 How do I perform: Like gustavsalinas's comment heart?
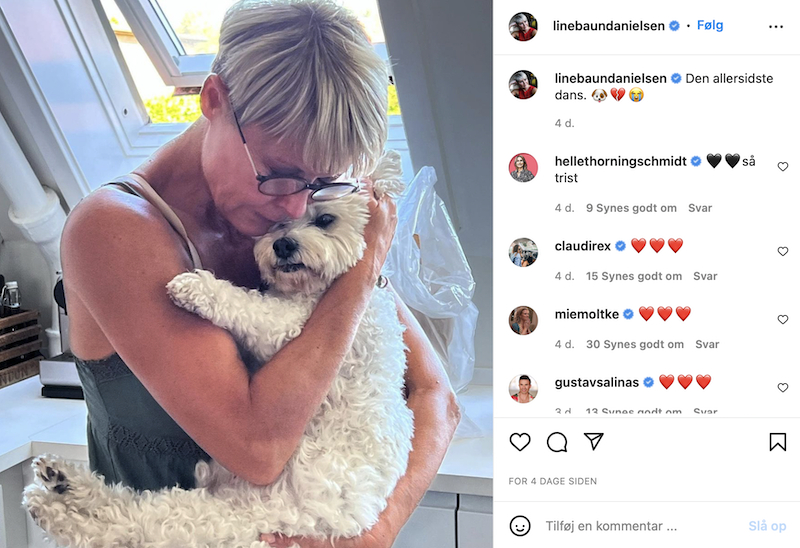point(783,388)
